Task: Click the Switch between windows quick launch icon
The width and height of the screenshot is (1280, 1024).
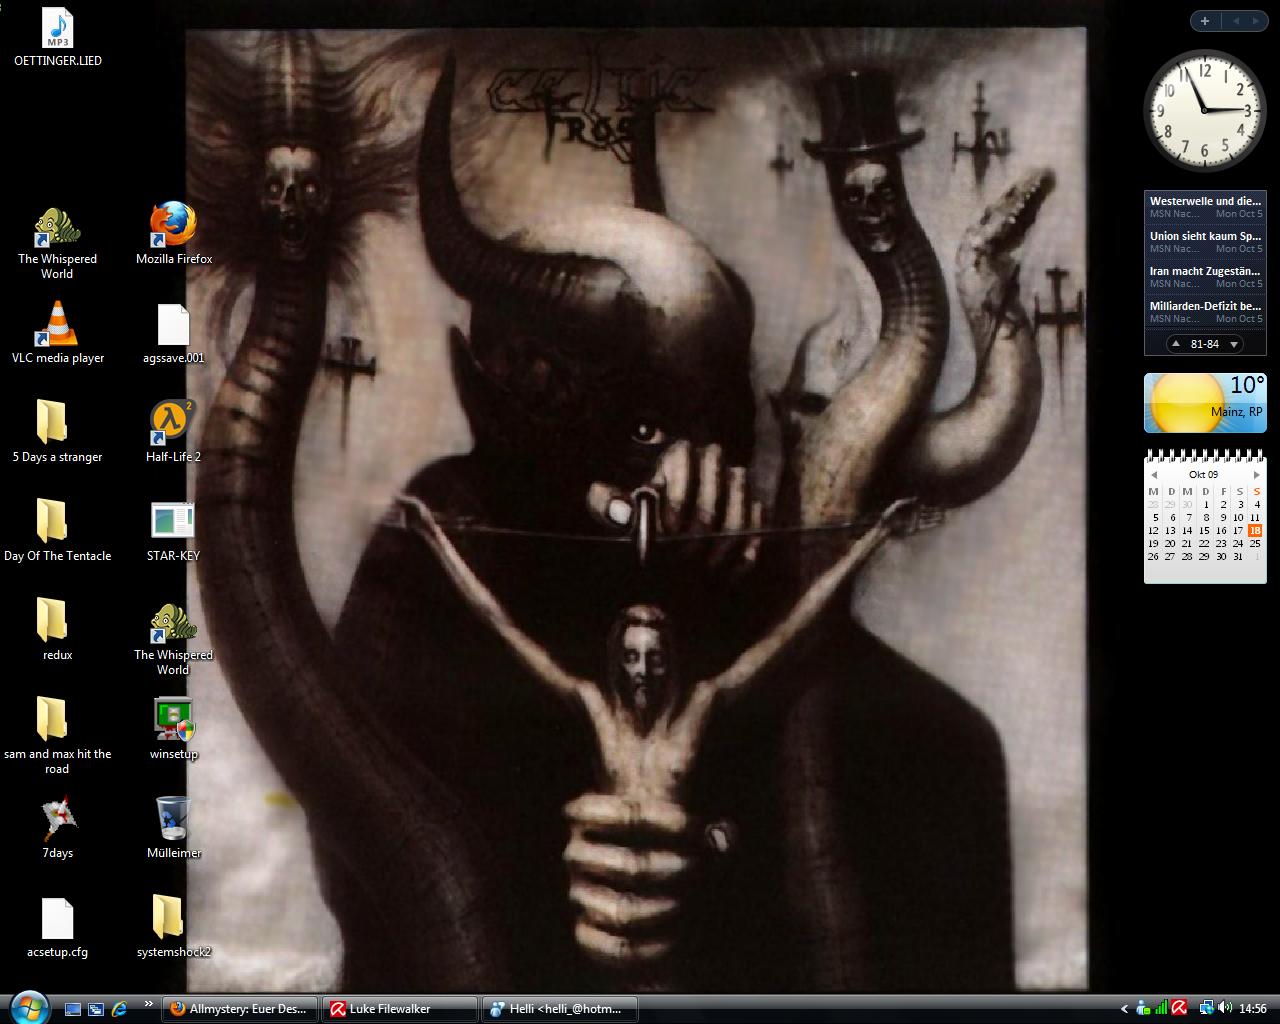Action: (96, 1009)
